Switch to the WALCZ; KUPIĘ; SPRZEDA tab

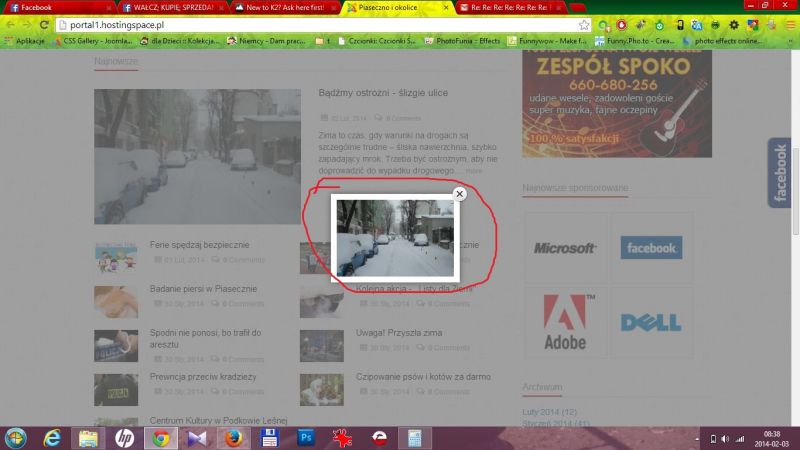coord(172,8)
